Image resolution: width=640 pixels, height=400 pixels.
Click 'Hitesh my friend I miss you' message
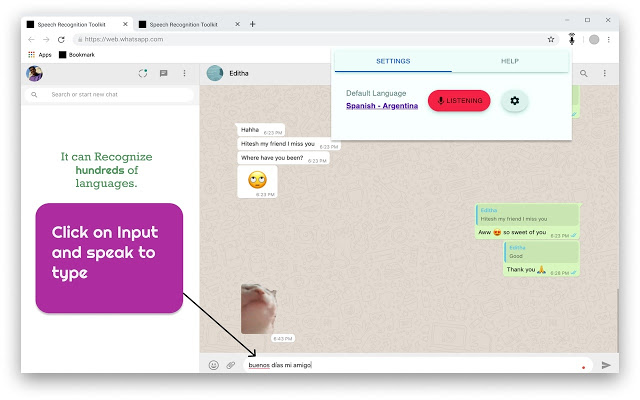click(x=288, y=144)
